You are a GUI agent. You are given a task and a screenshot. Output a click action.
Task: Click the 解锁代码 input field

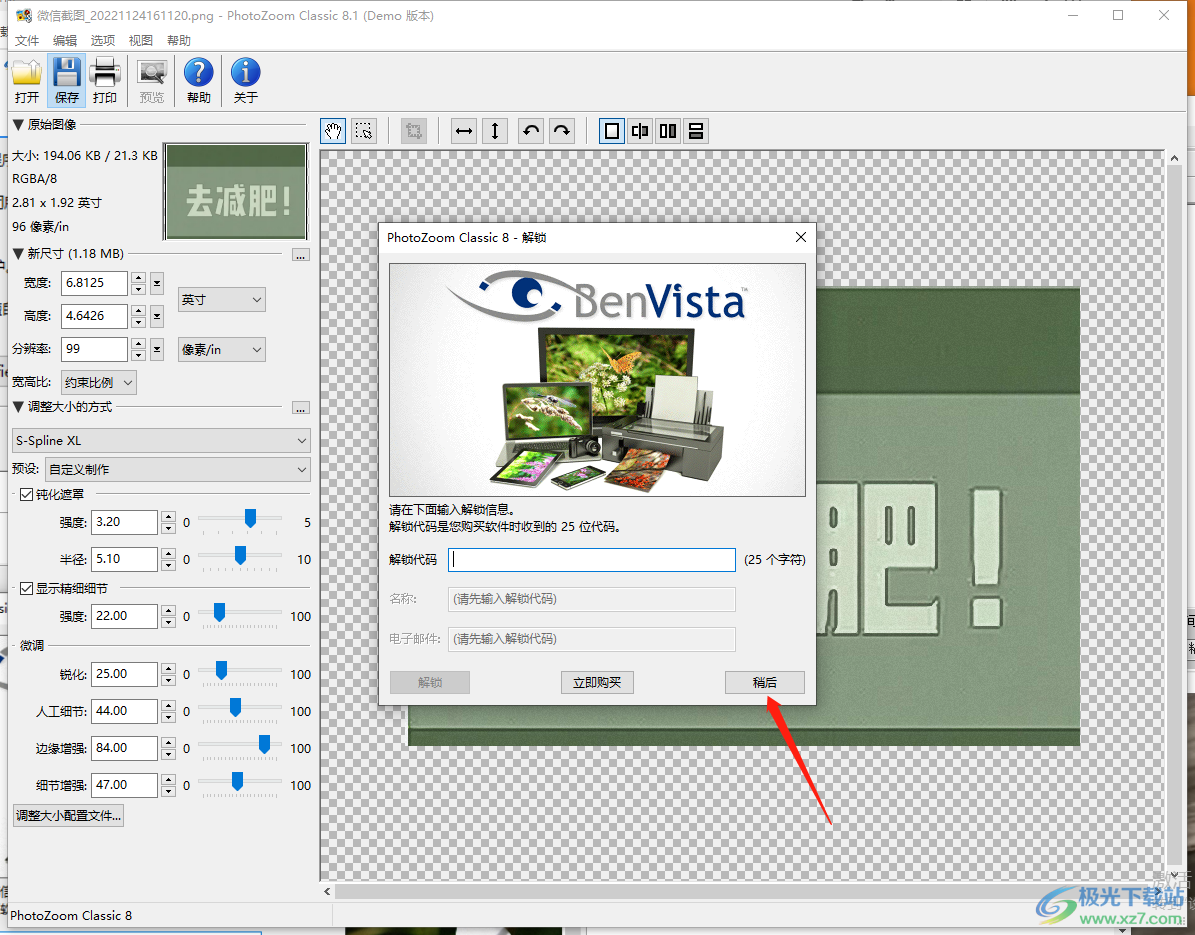pyautogui.click(x=592, y=560)
